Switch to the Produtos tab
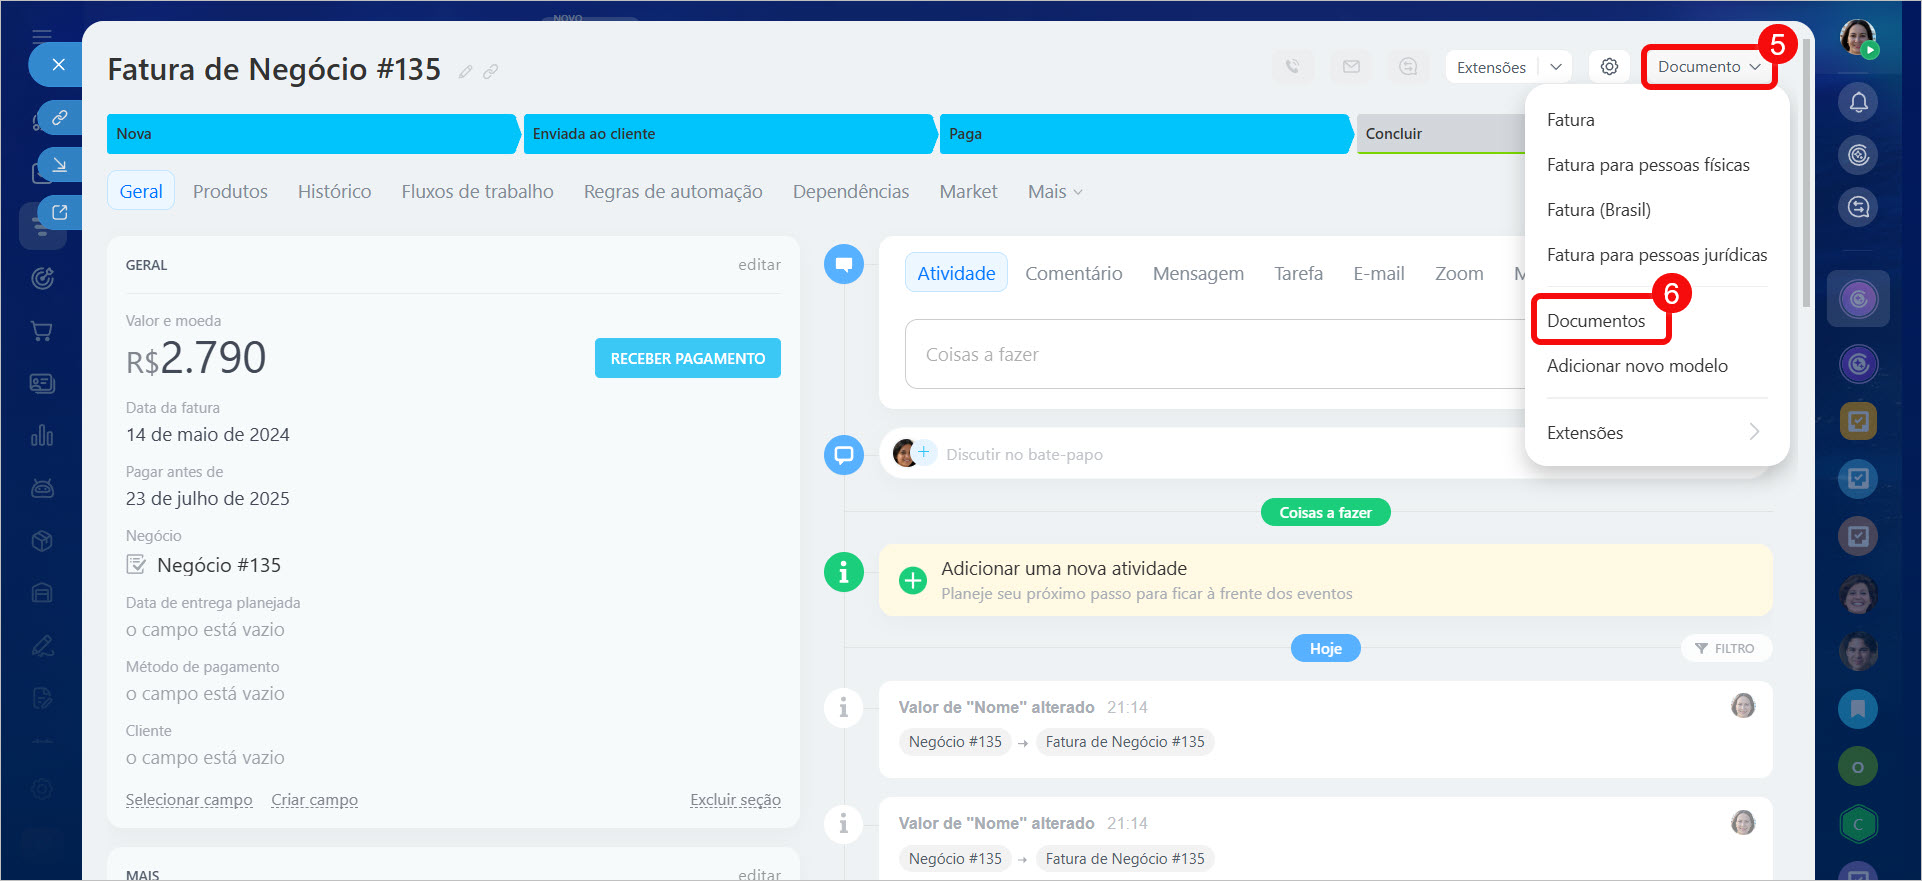The width and height of the screenshot is (1922, 881). tap(230, 192)
